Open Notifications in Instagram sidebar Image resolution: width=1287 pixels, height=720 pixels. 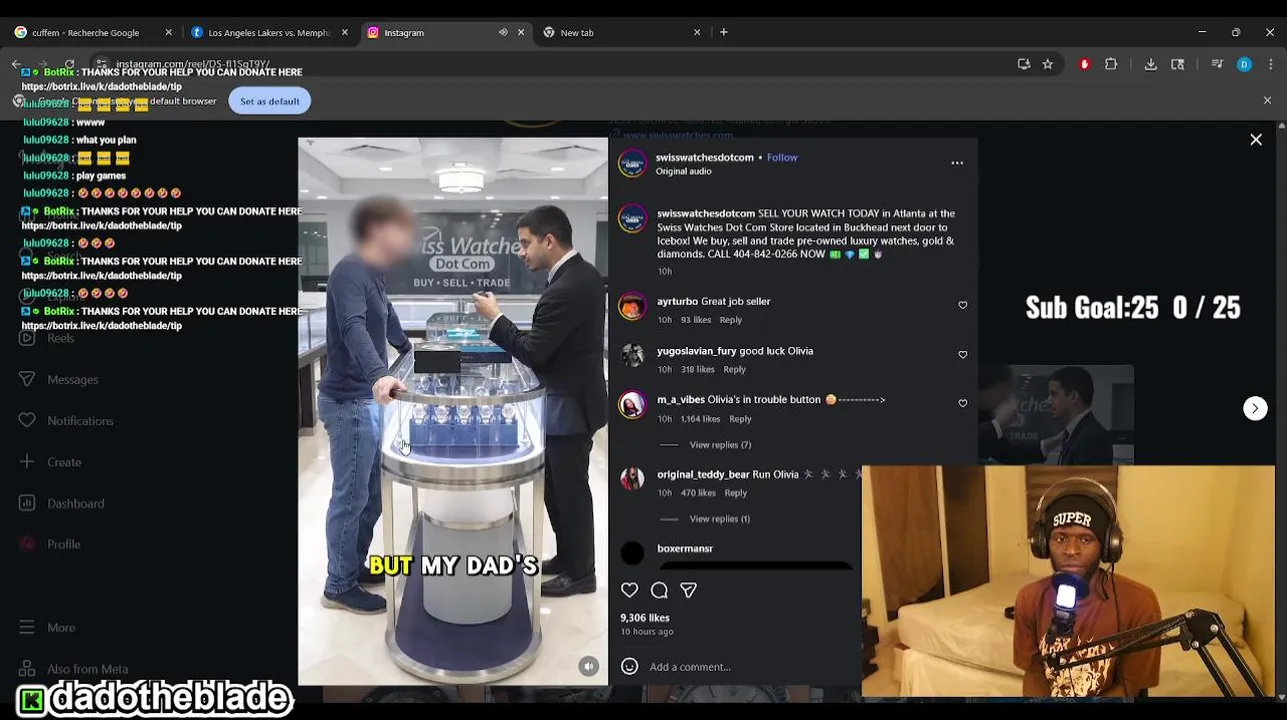click(80, 421)
